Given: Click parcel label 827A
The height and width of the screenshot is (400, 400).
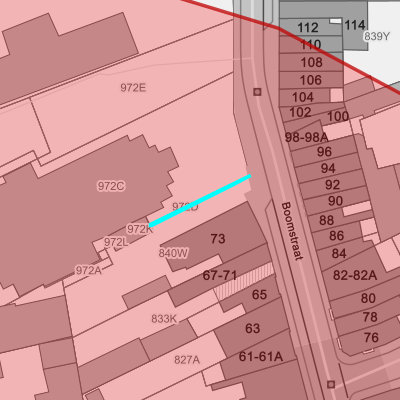Looking at the screenshot, I should point(187,360).
